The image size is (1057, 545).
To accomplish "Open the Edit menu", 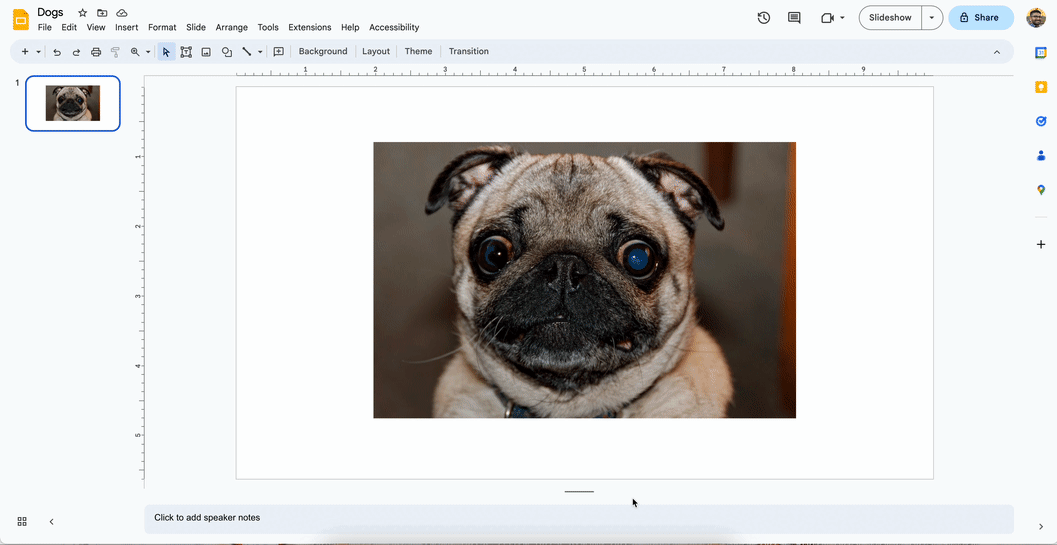I will (x=69, y=28).
